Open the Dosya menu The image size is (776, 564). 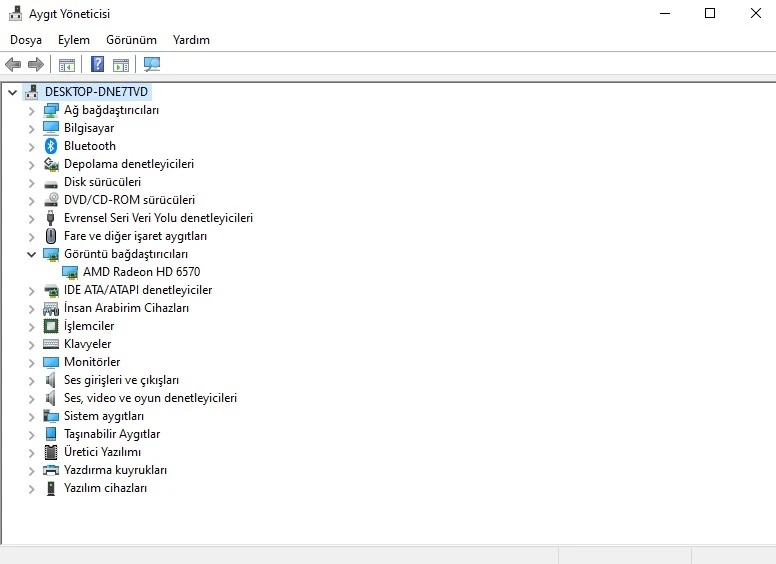pyautogui.click(x=26, y=40)
